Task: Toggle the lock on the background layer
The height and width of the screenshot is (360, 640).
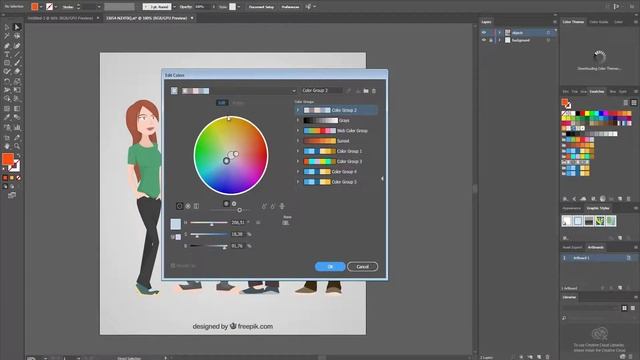Action: pos(491,40)
